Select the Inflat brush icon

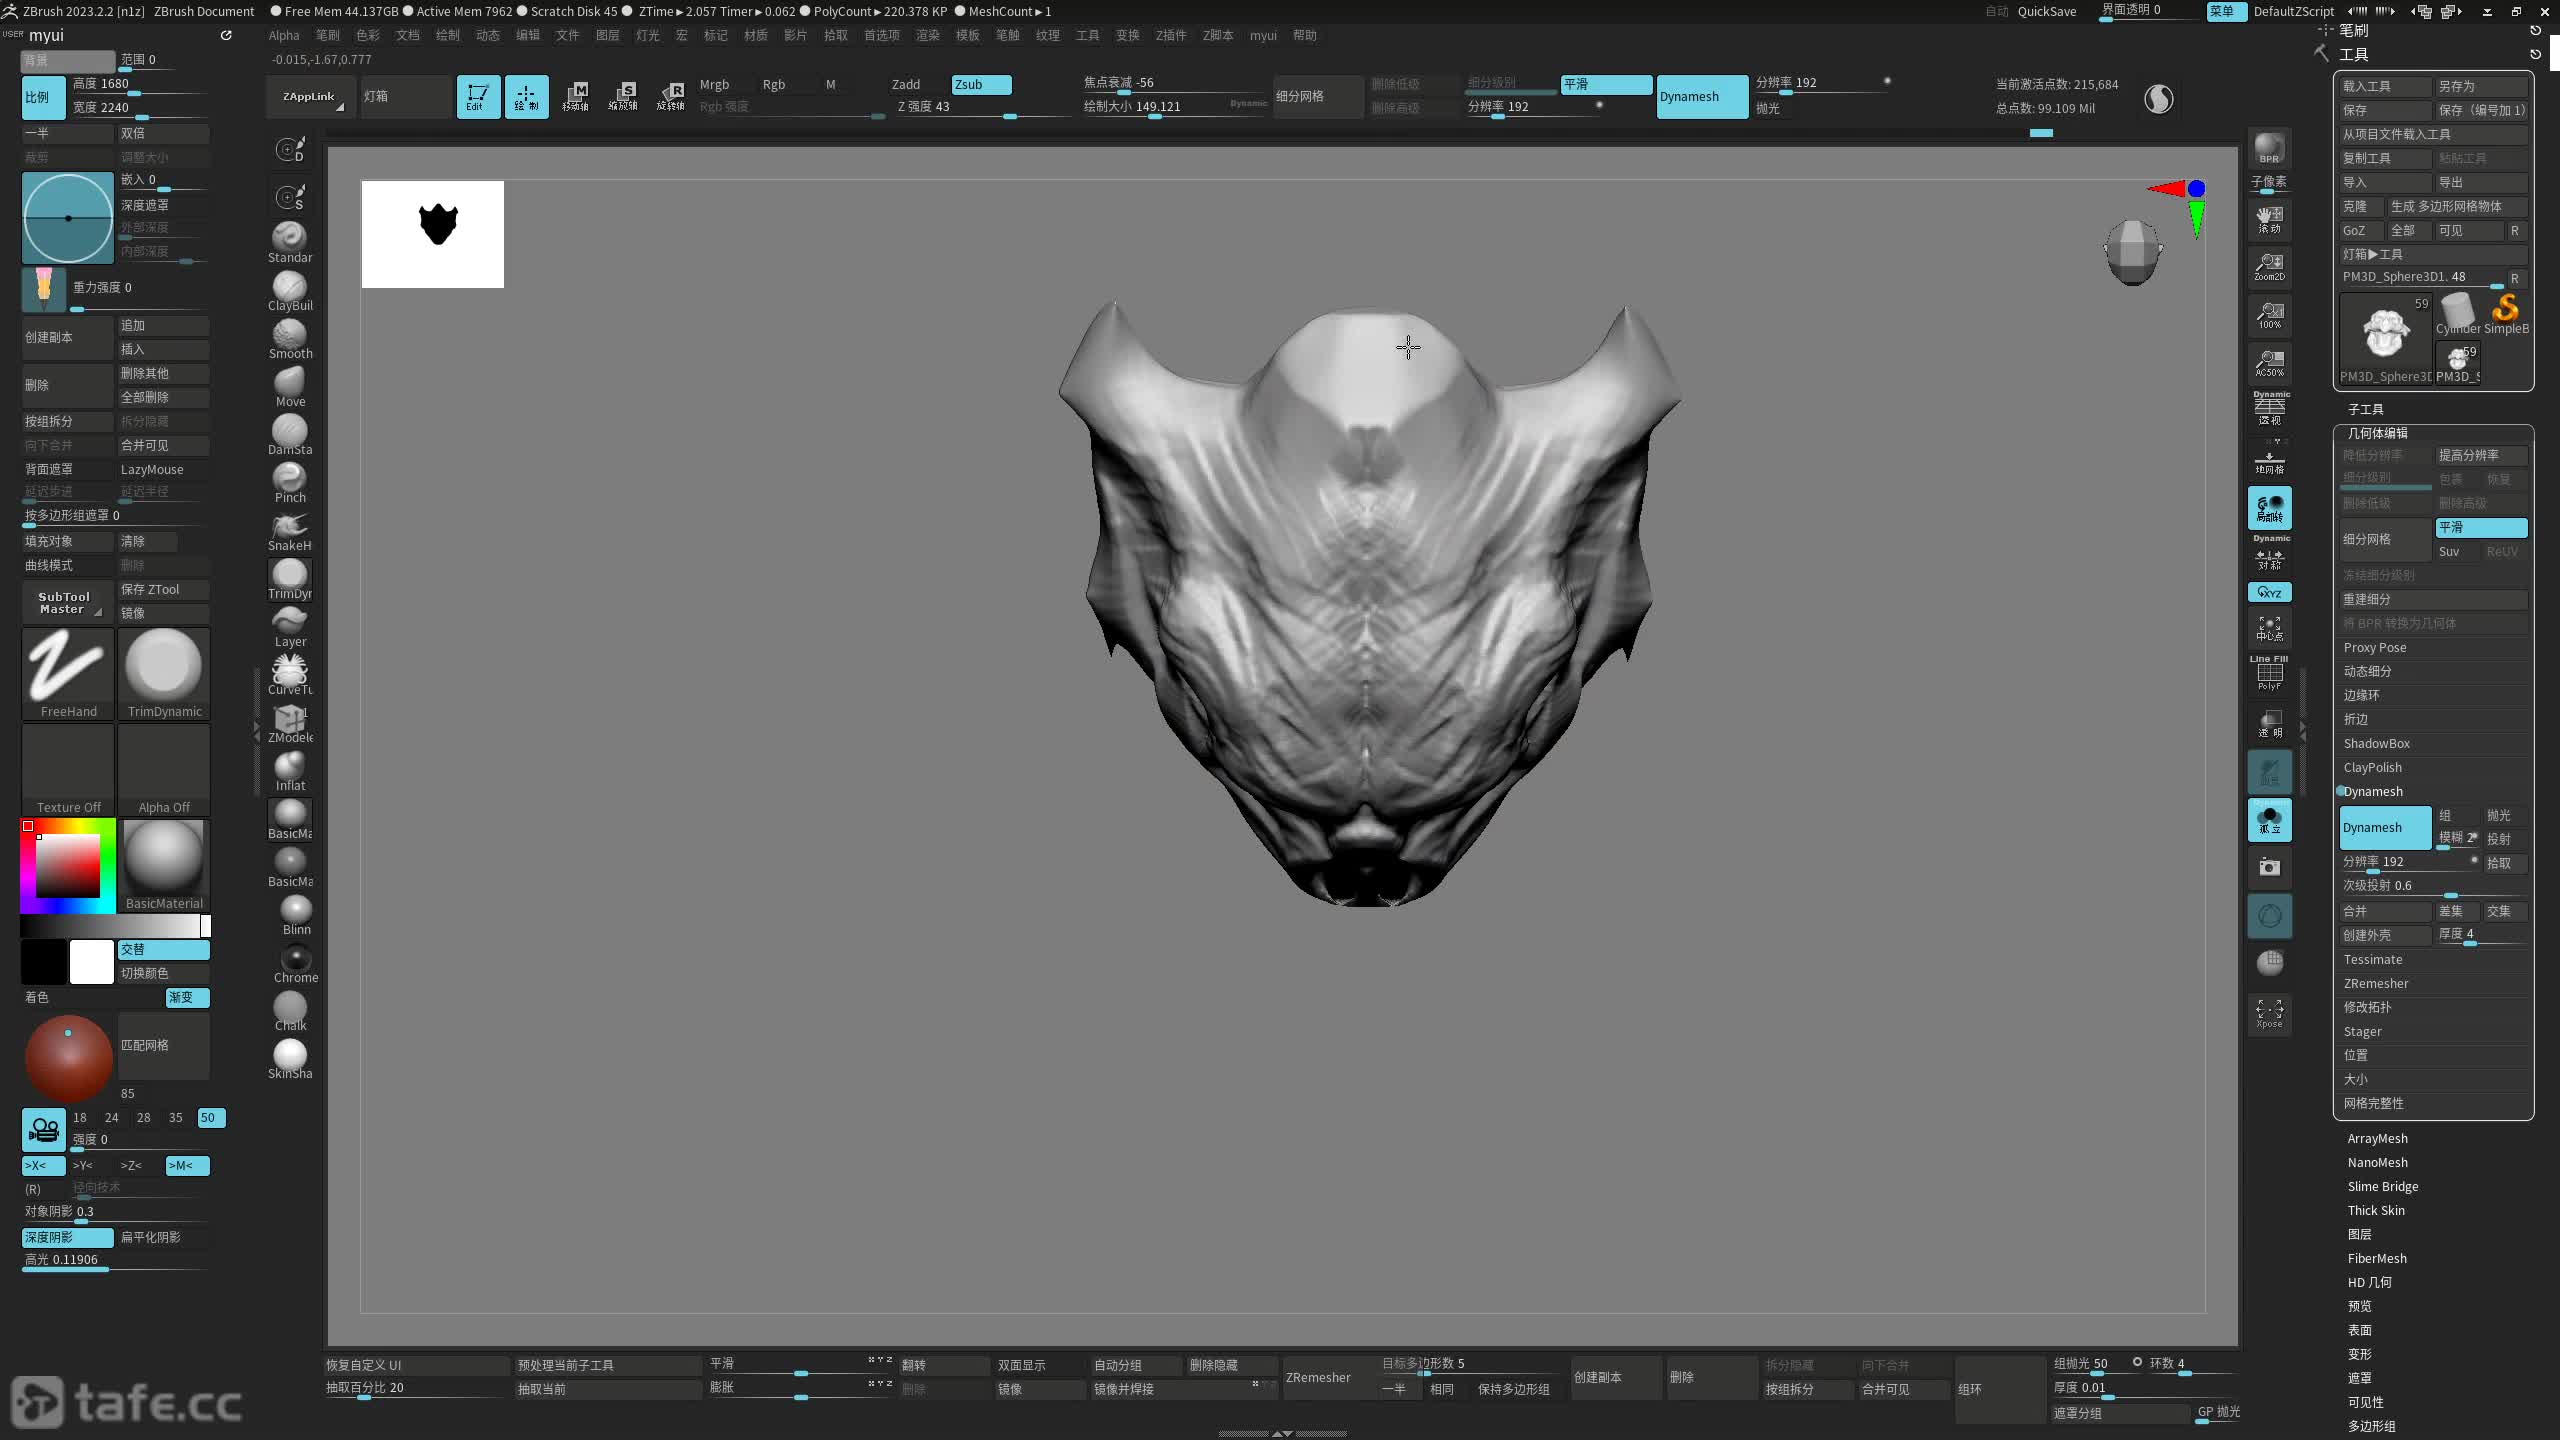(x=289, y=767)
